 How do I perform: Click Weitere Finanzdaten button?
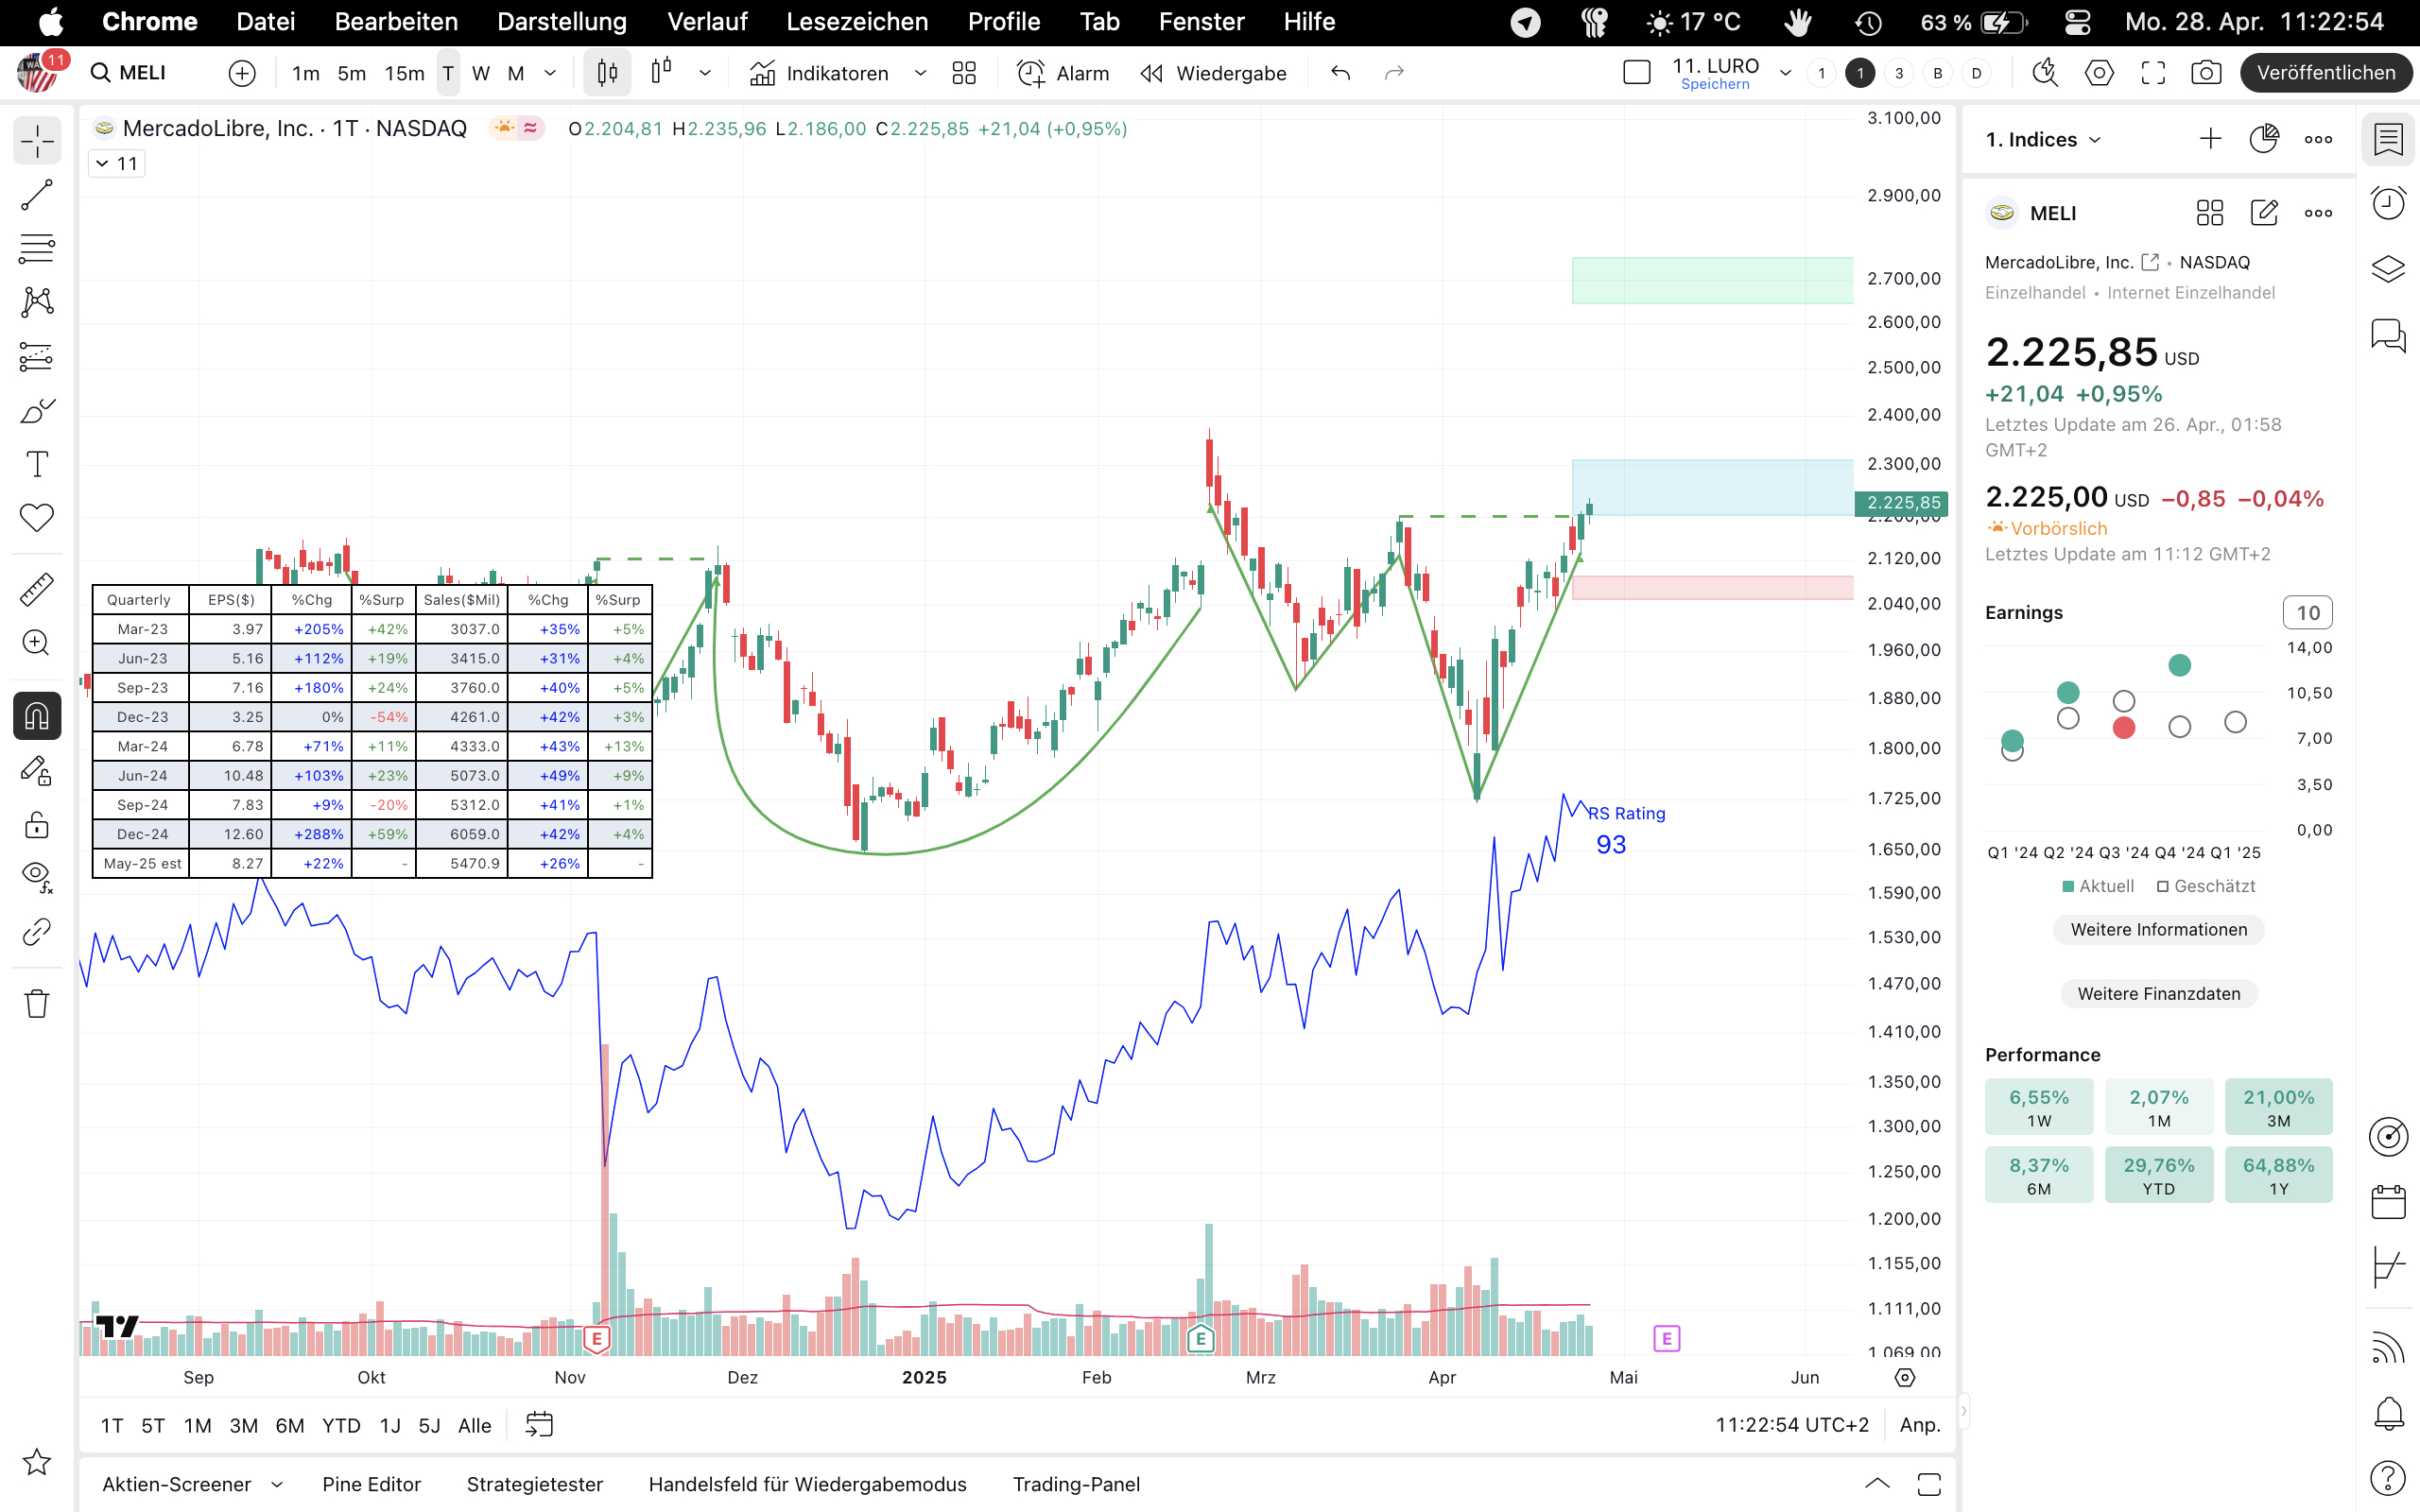(x=2158, y=993)
